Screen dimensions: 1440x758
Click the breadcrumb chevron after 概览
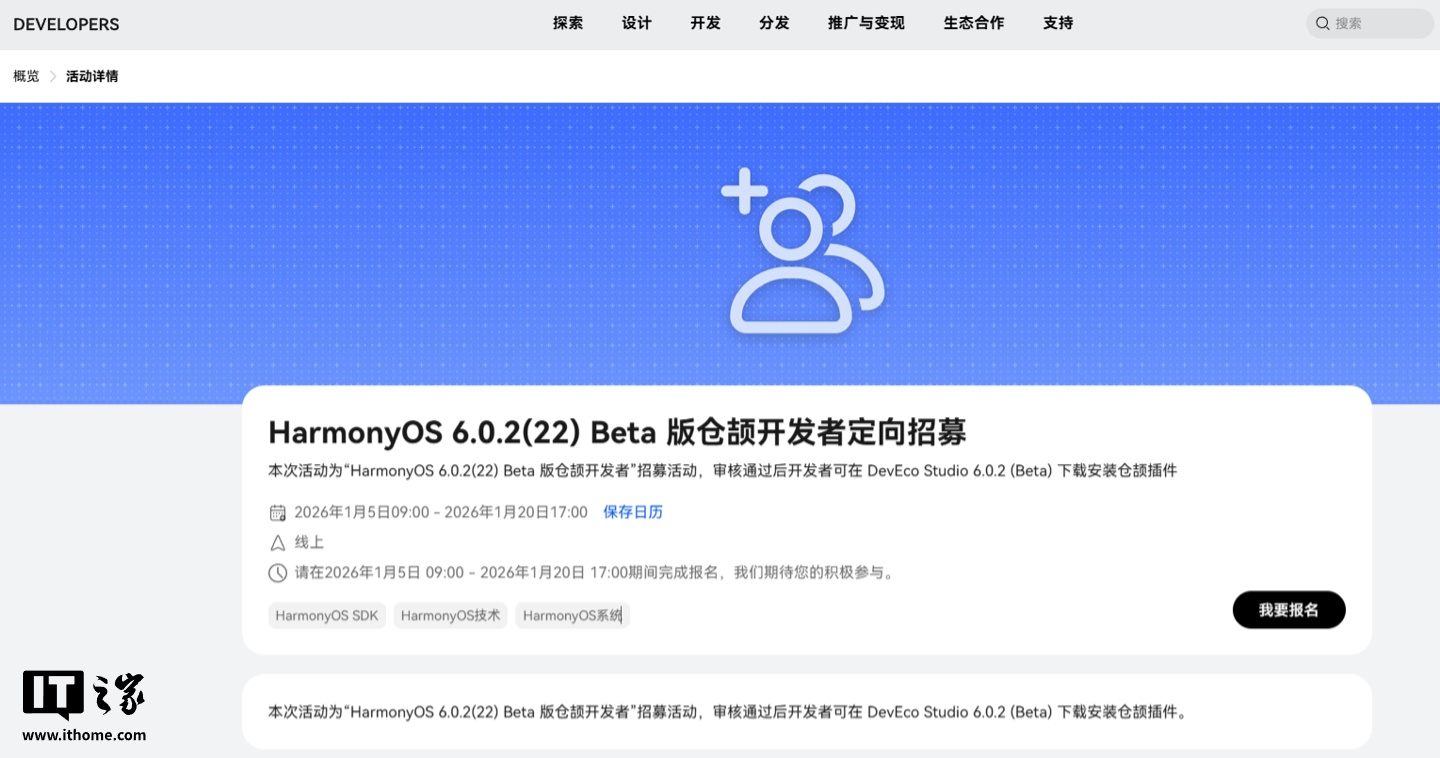pos(53,76)
